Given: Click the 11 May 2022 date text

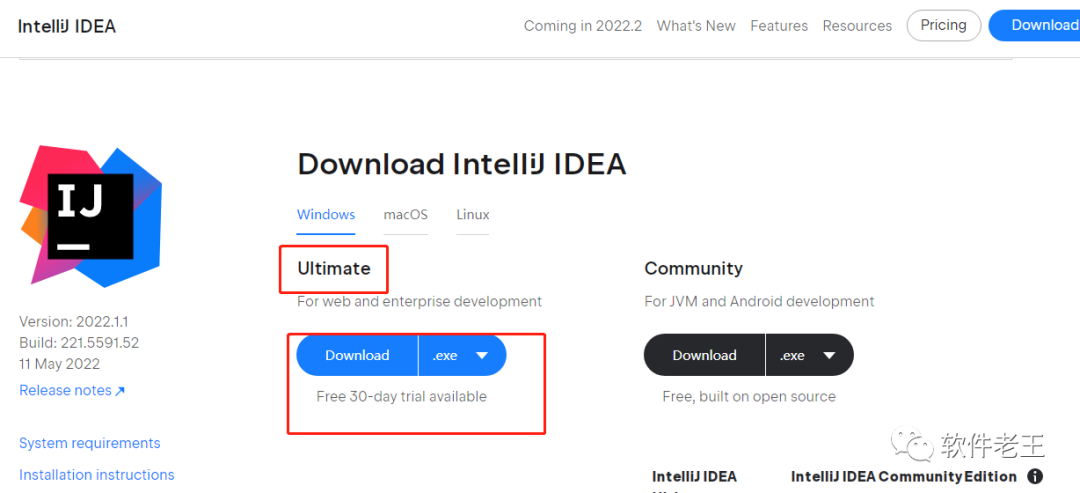Looking at the screenshot, I should [59, 364].
